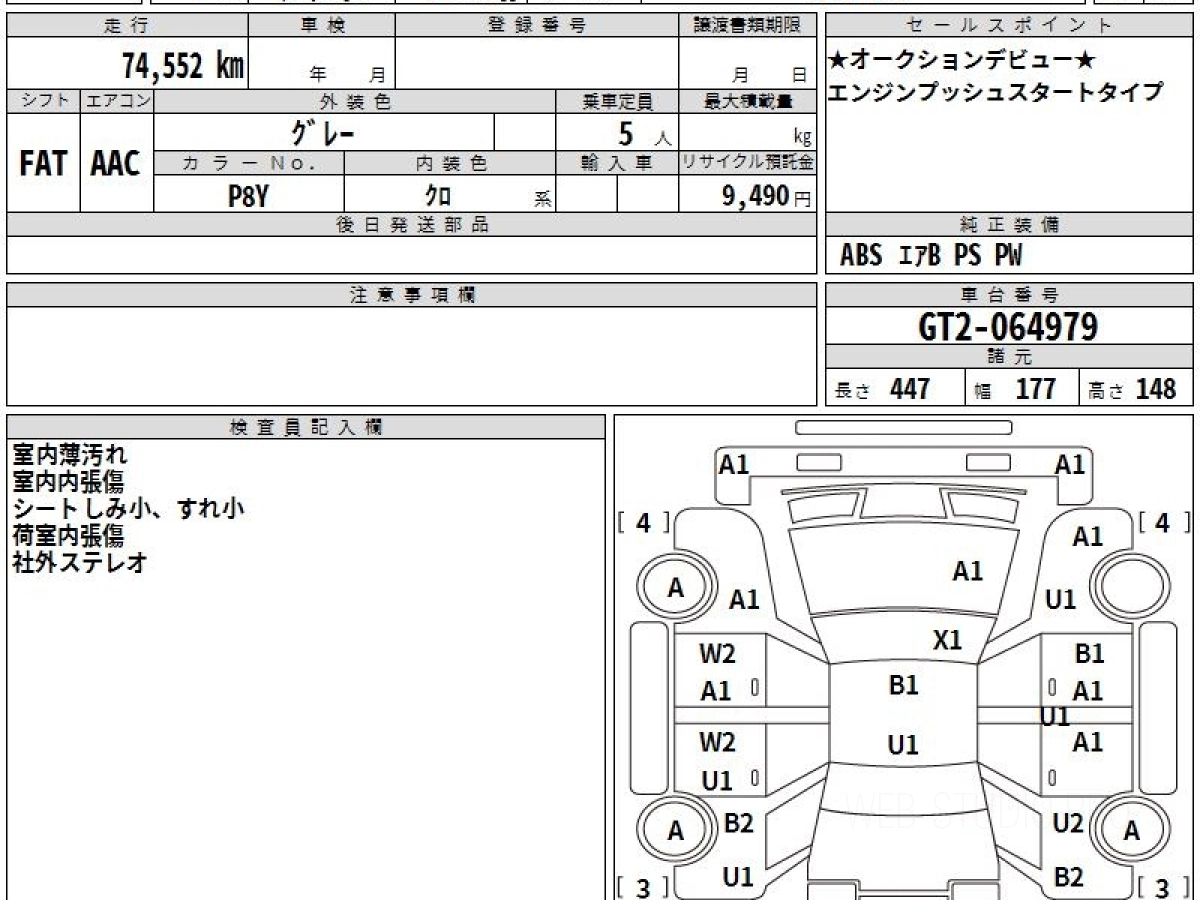Click the カラーNo. header

pyautogui.click(x=249, y=163)
